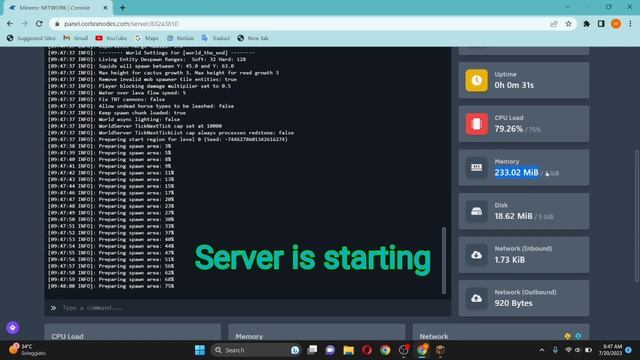This screenshot has height=360, width=640.
Task: Click the yellow icon in the Network panel
Action: click(x=567, y=336)
